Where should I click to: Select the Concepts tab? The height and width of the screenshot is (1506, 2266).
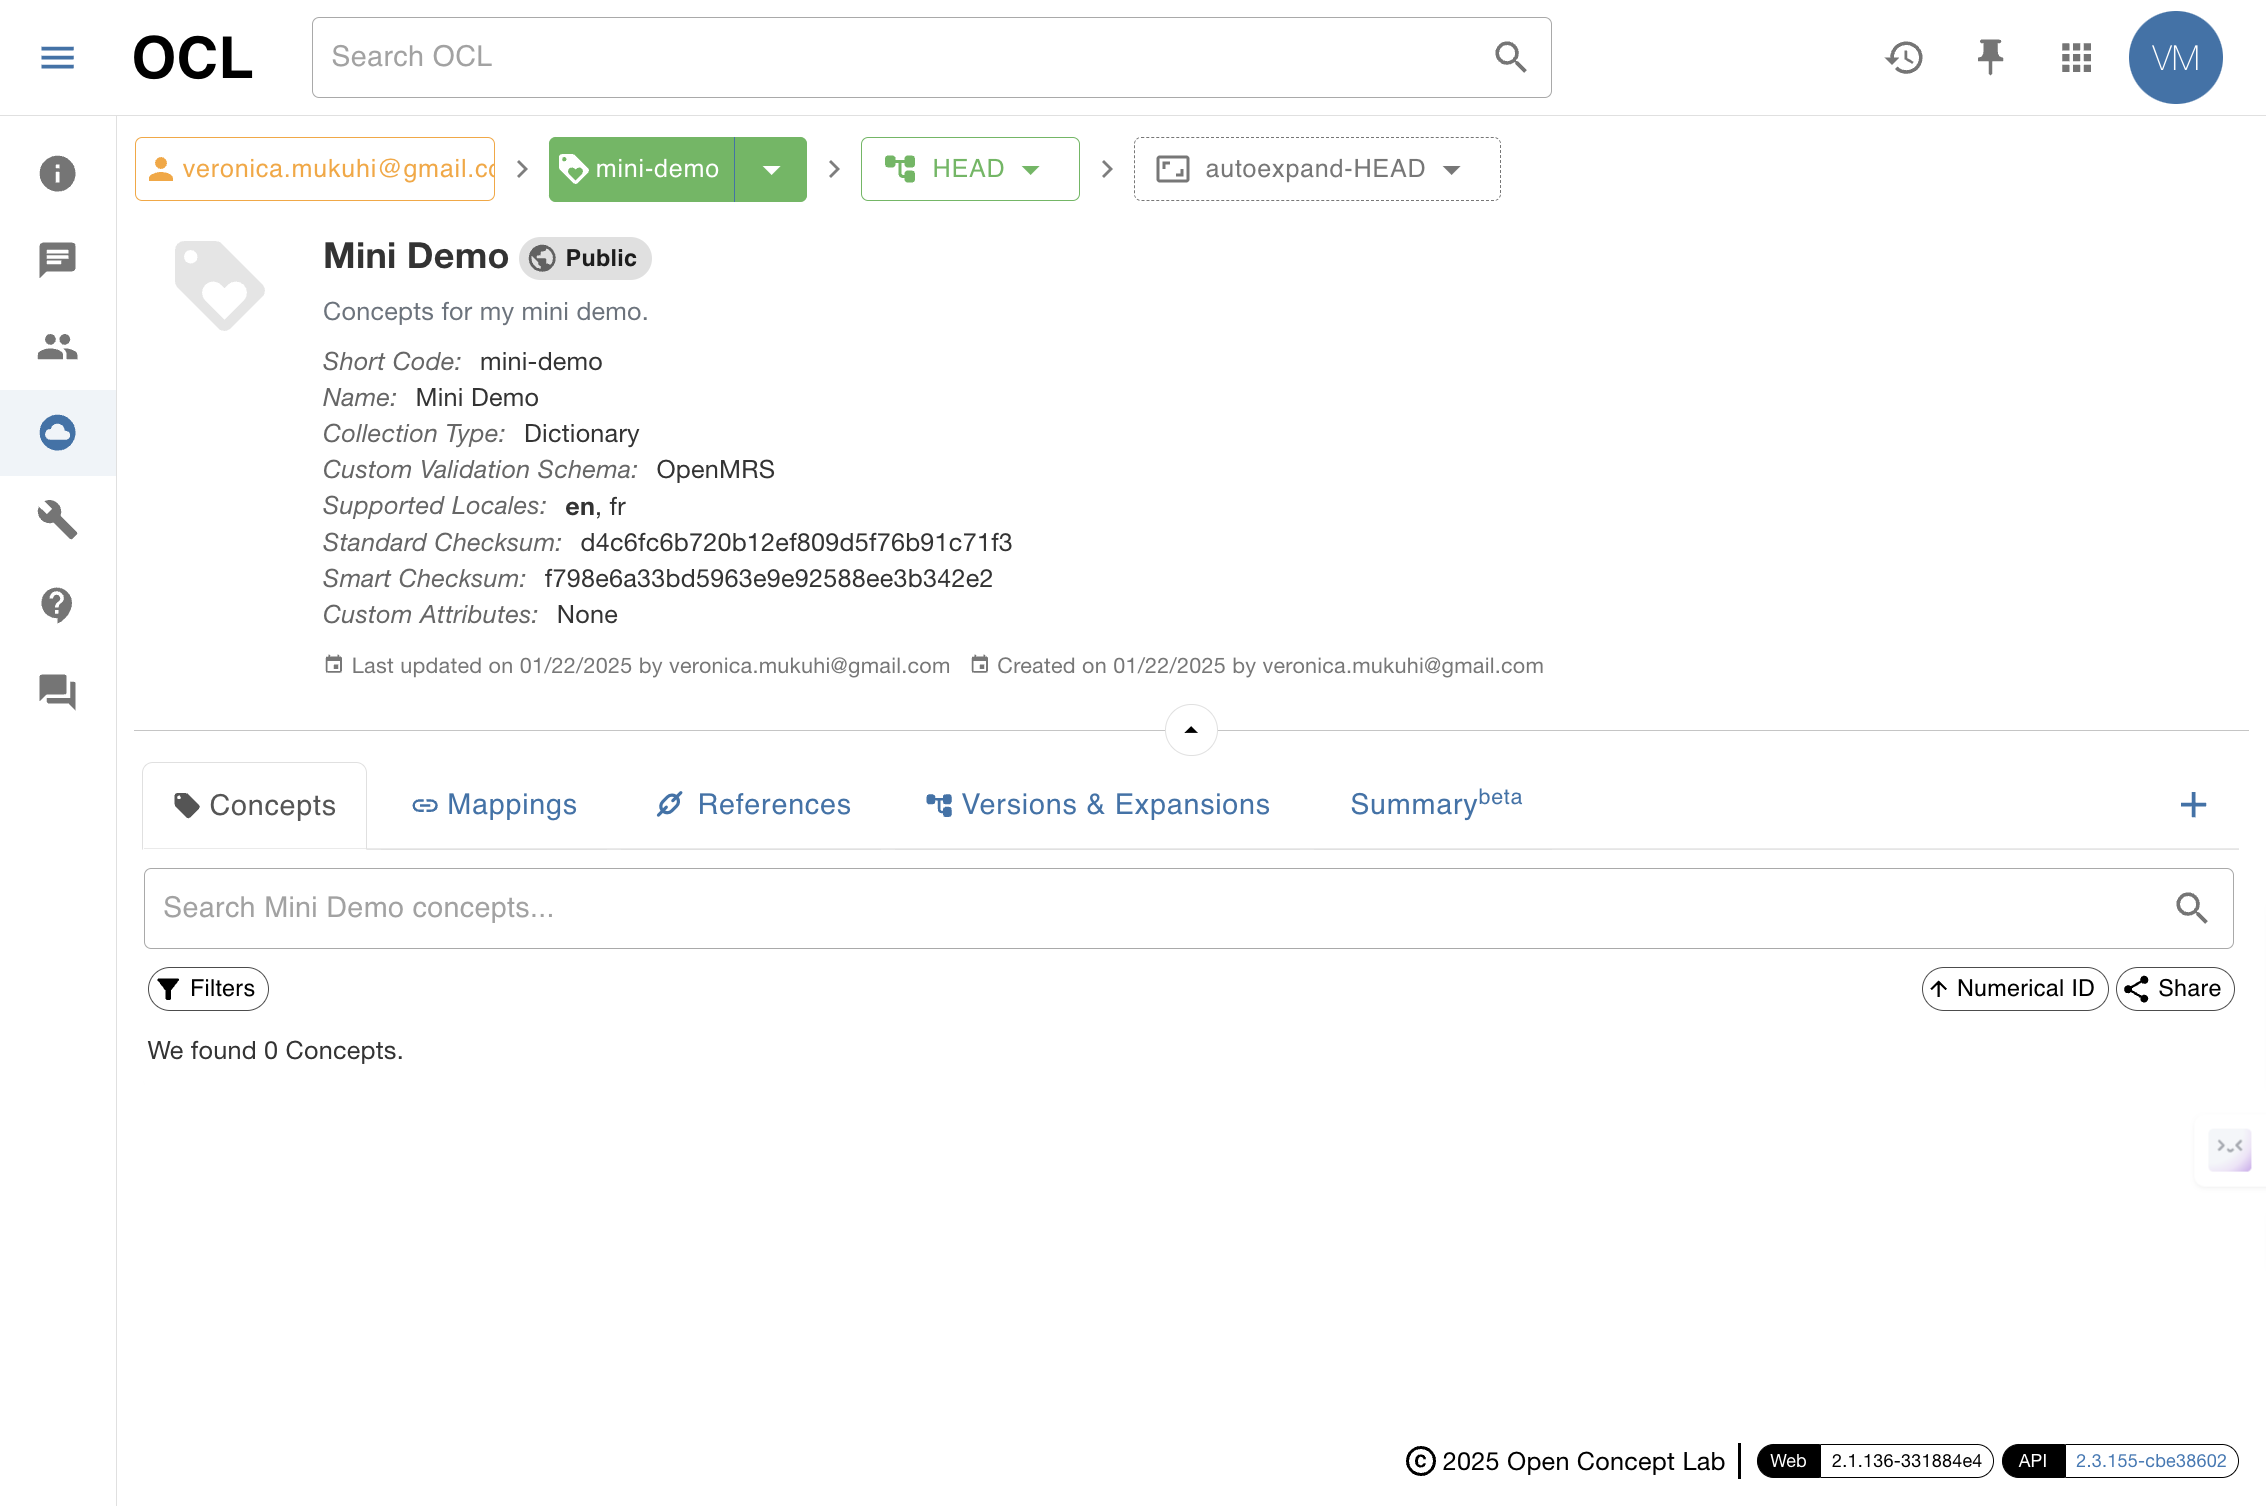click(x=255, y=805)
